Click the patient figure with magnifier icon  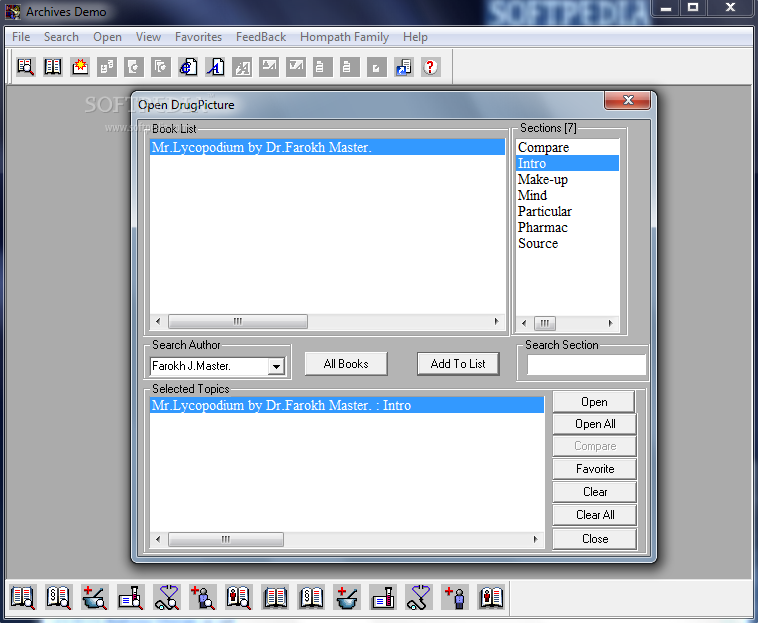coord(203,597)
